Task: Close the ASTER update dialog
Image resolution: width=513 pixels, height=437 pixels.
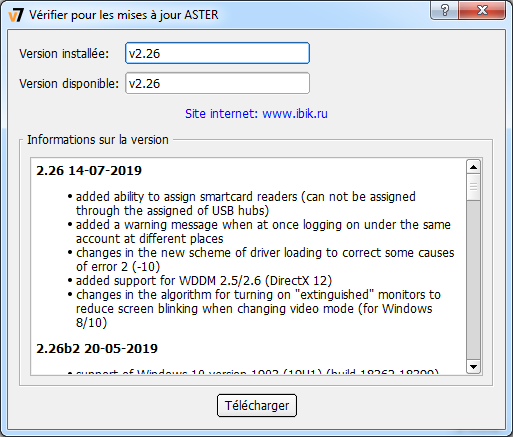Action: point(482,10)
